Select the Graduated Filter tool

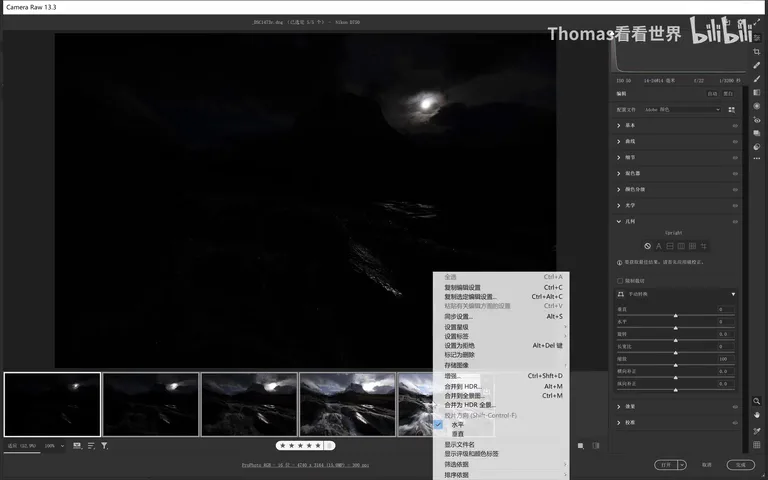(x=757, y=93)
